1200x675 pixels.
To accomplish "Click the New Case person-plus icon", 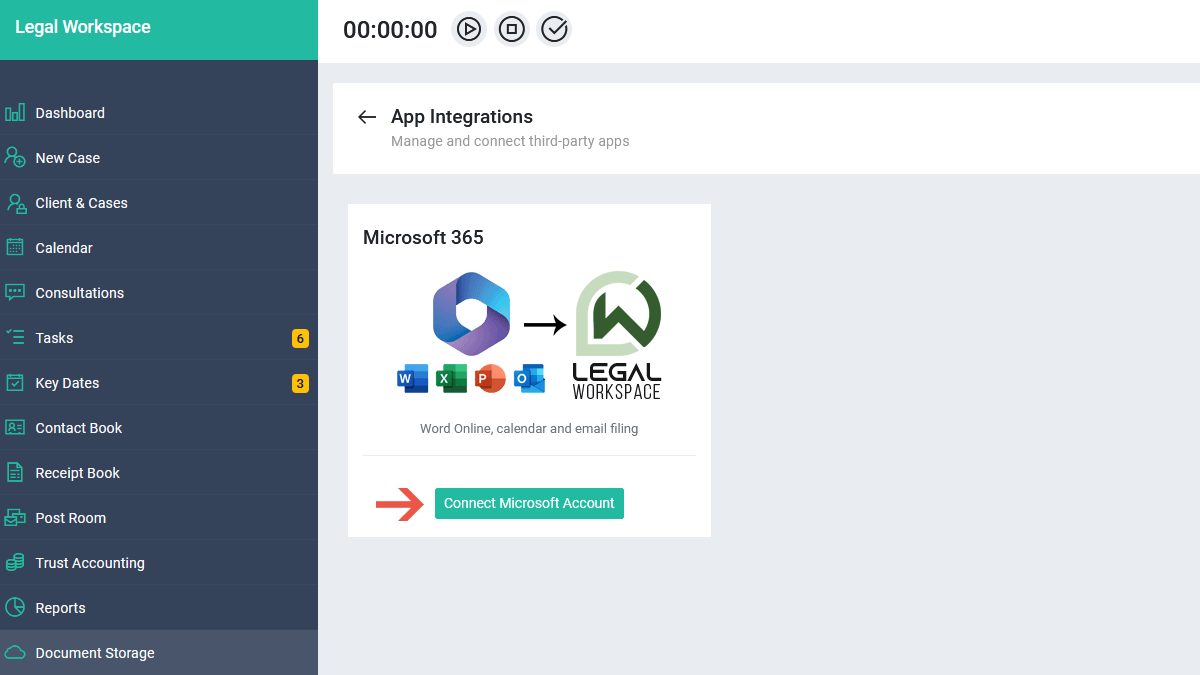I will click(x=15, y=158).
